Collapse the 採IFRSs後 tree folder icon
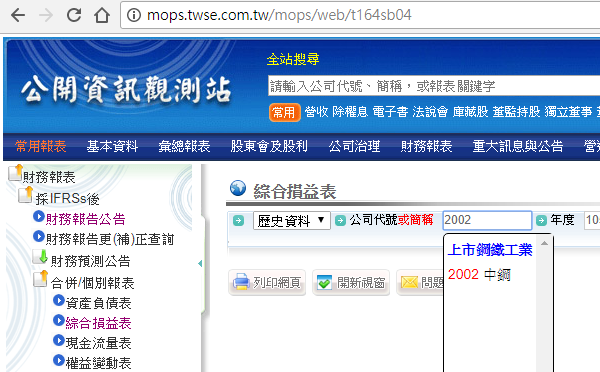Viewport: 600px width, 372px height. 26,195
